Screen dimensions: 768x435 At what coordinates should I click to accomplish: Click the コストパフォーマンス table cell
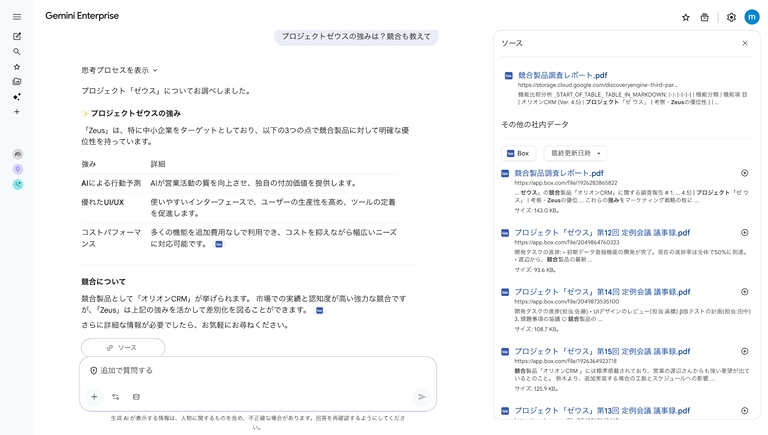coord(111,238)
